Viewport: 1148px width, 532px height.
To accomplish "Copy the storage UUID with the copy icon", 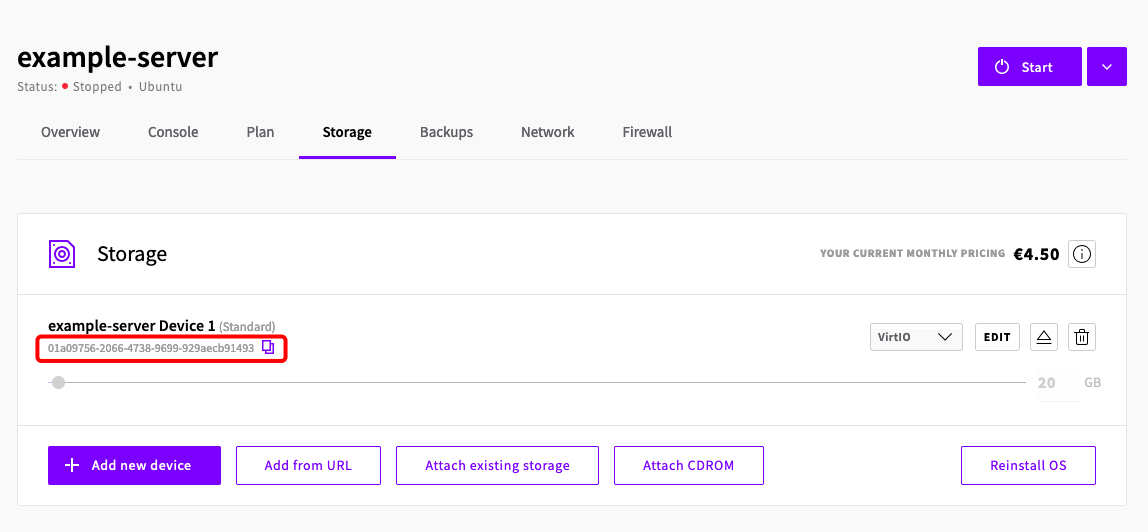I will [268, 348].
